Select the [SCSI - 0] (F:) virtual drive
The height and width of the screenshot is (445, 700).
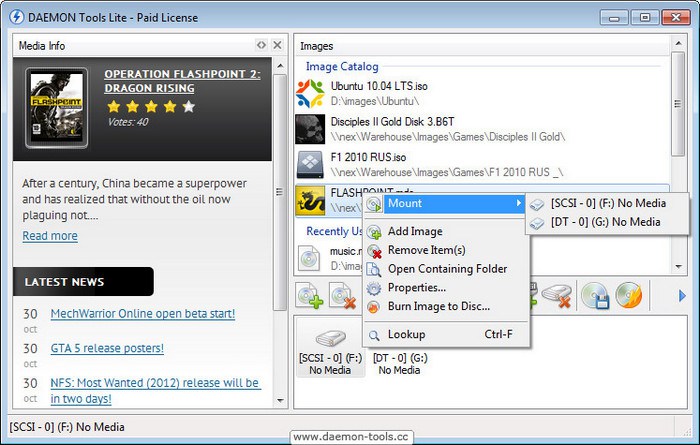click(x=330, y=348)
